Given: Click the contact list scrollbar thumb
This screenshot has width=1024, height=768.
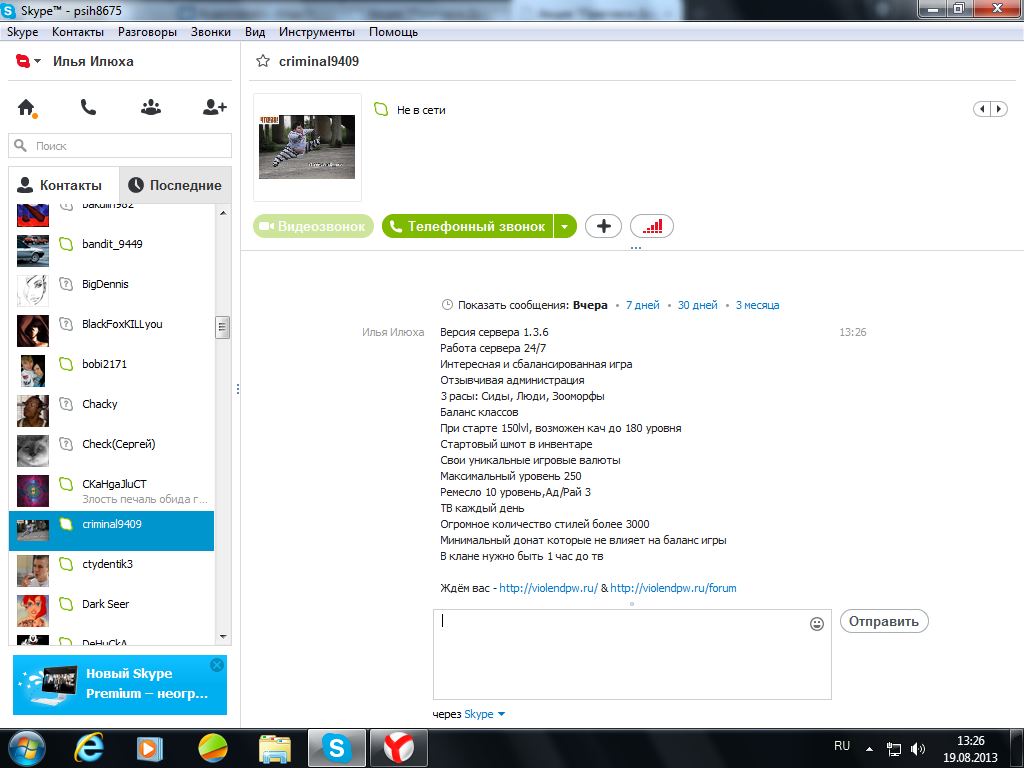Looking at the screenshot, I should click(223, 327).
